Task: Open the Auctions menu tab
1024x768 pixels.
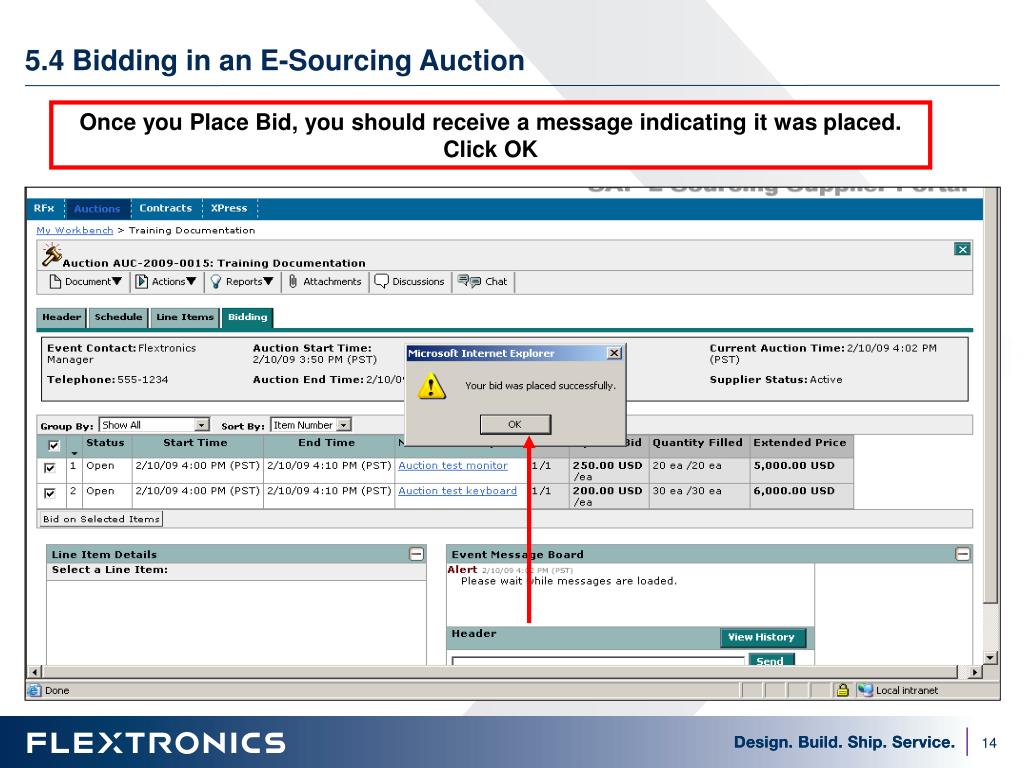Action: 97,208
